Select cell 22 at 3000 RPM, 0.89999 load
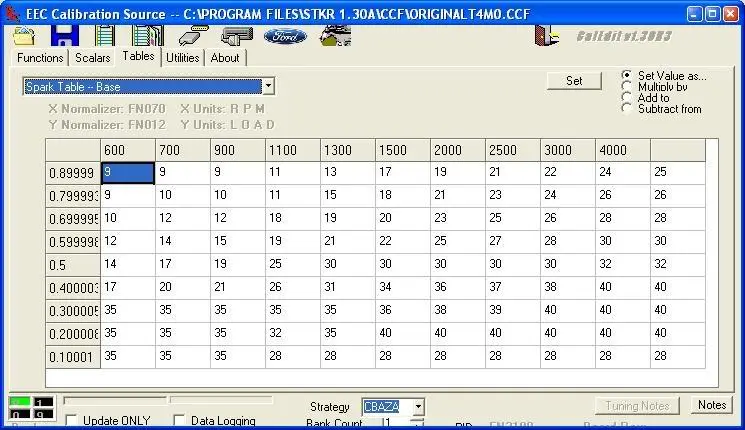The width and height of the screenshot is (745, 430). (567, 172)
